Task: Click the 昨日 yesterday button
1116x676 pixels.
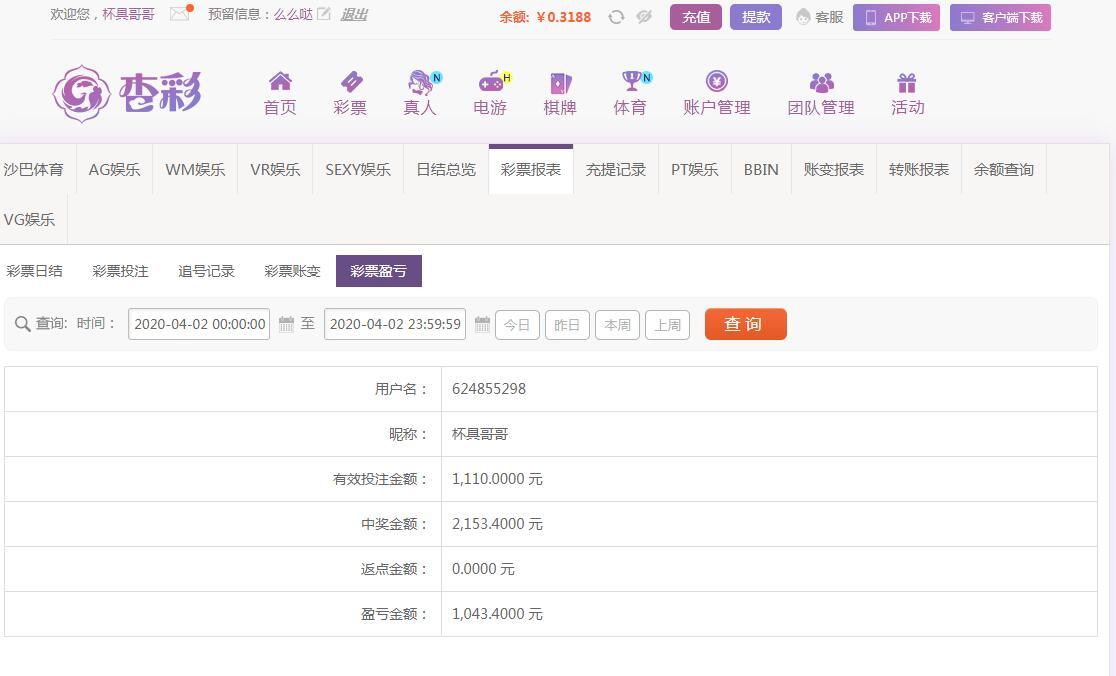Action: click(567, 324)
